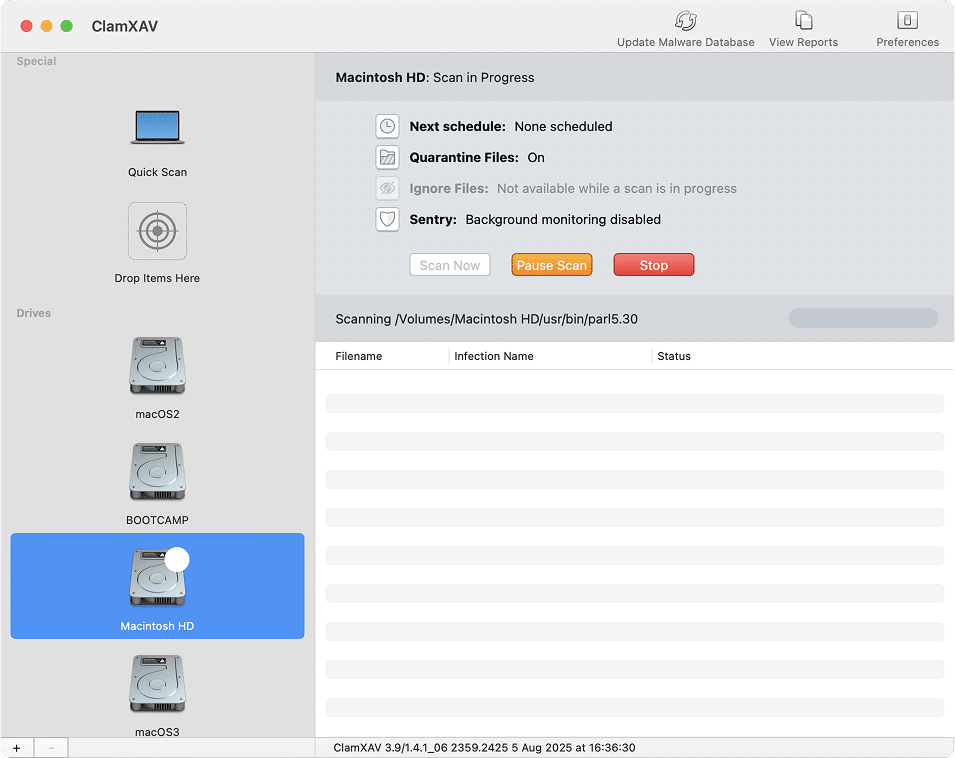This screenshot has width=955, height=758.
Task: Stop the current scan
Action: click(654, 265)
